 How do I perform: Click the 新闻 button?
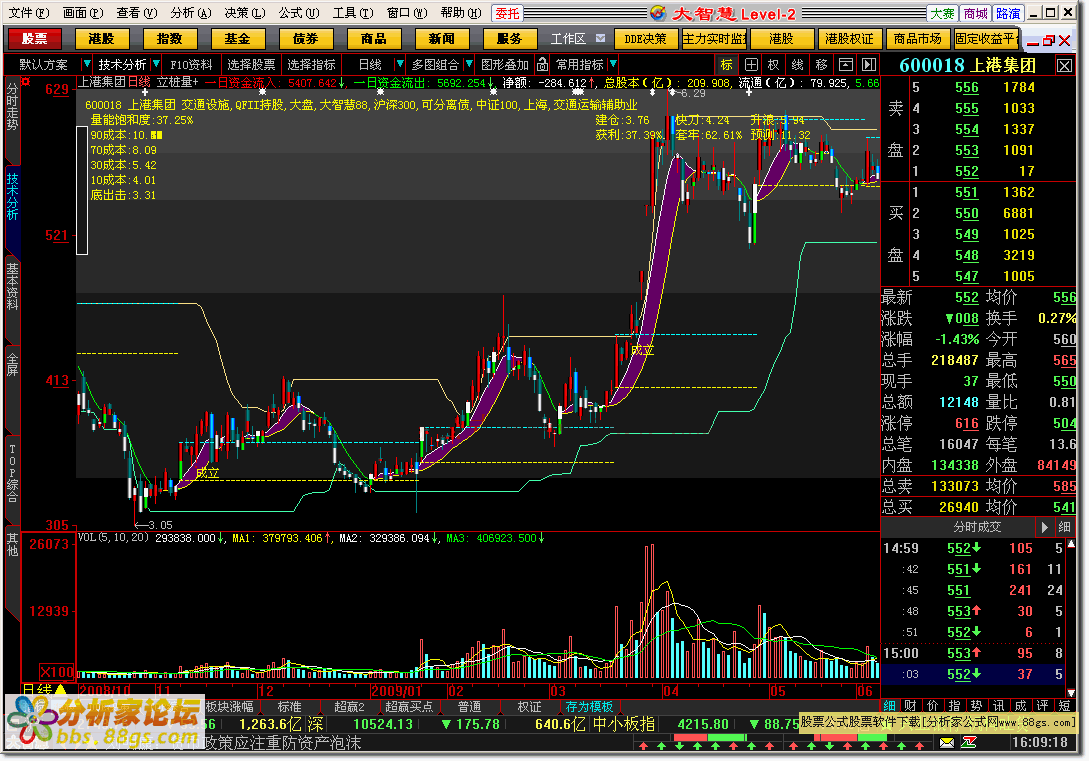[442, 39]
